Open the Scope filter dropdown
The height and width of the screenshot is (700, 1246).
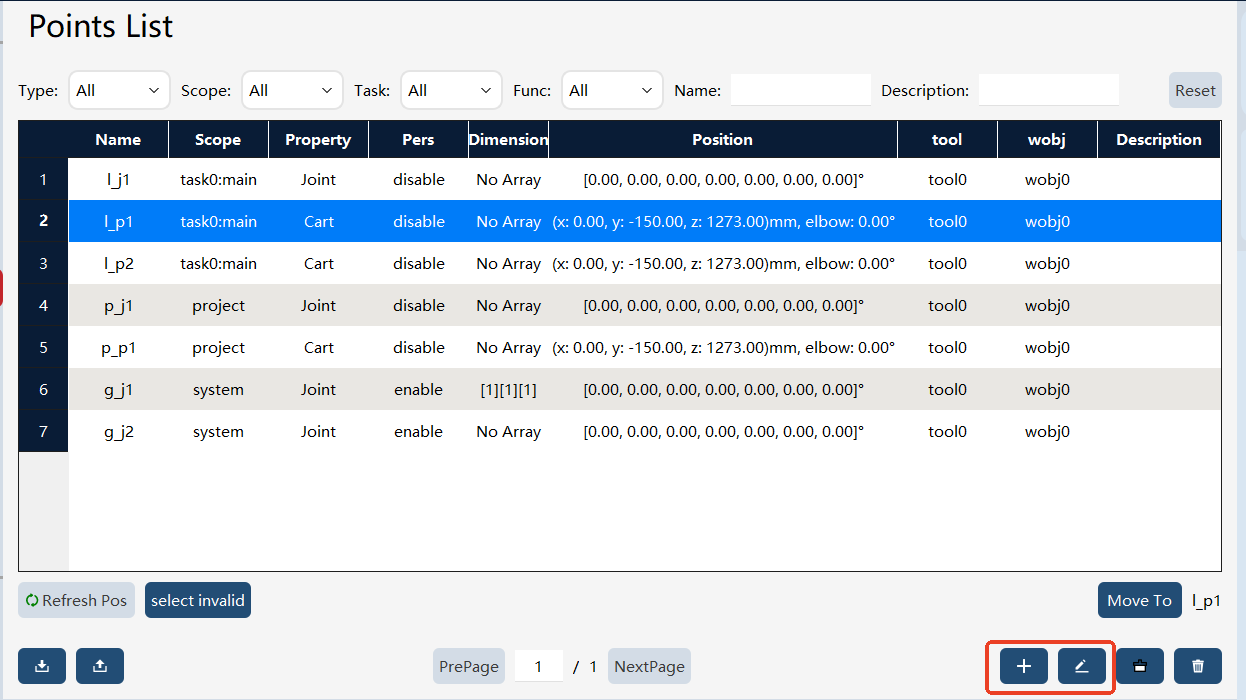click(x=292, y=90)
